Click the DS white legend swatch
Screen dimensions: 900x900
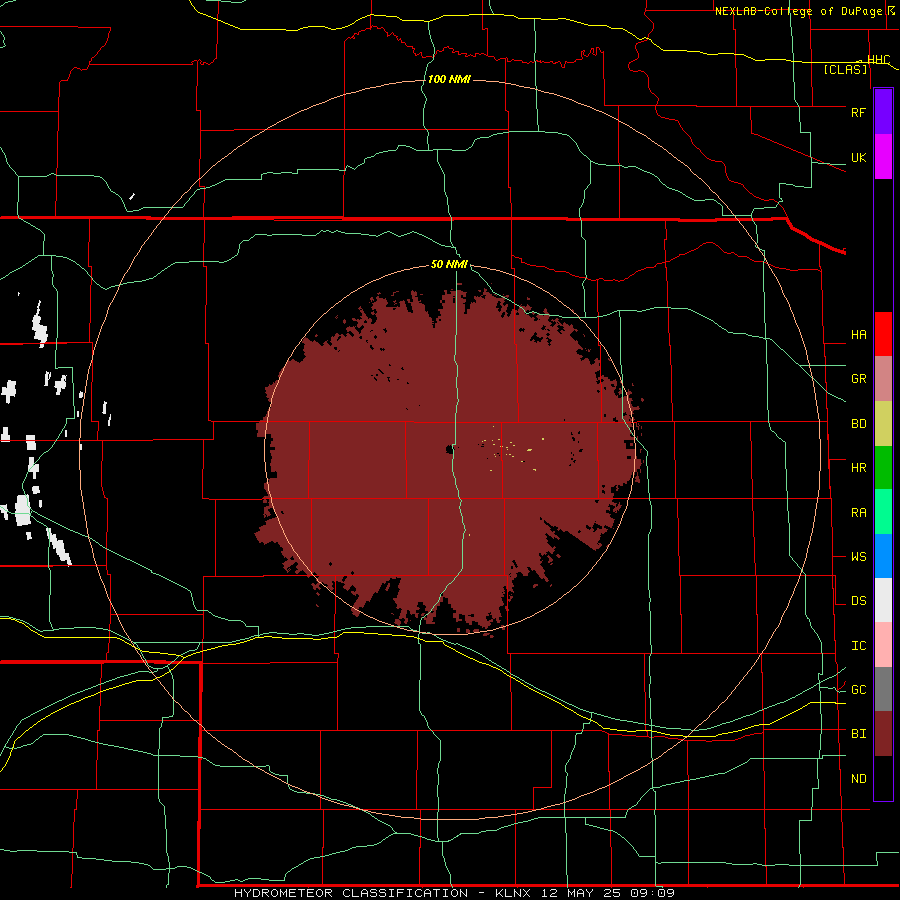pyautogui.click(x=883, y=600)
